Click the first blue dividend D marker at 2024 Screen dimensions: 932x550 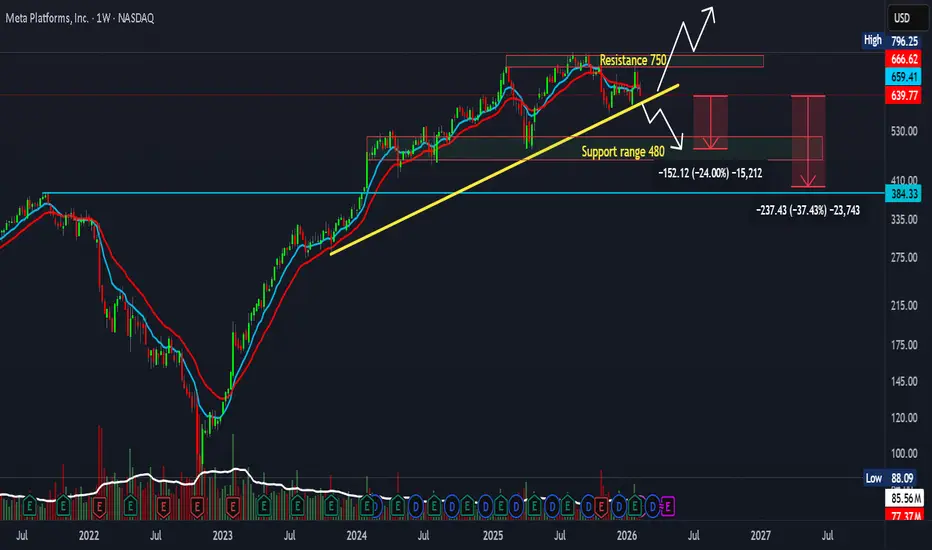click(x=377, y=507)
